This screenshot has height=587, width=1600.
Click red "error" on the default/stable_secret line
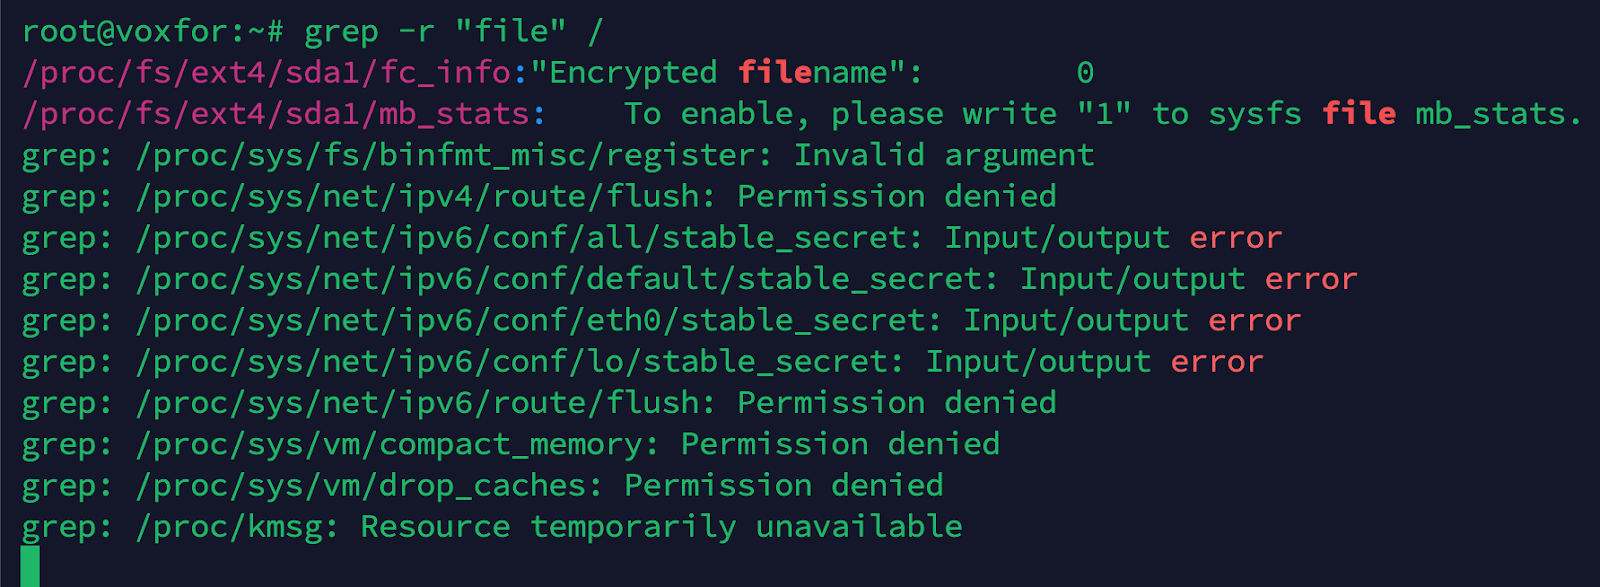point(1310,280)
